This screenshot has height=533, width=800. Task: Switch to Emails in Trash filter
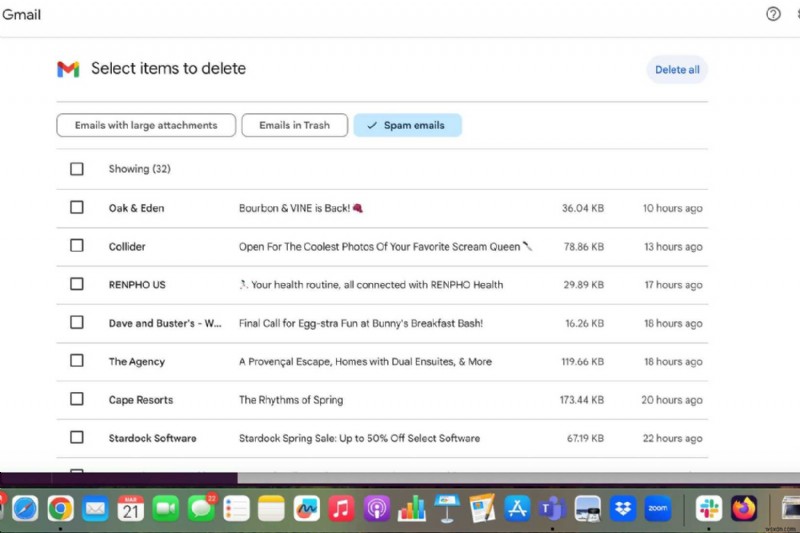coord(294,125)
